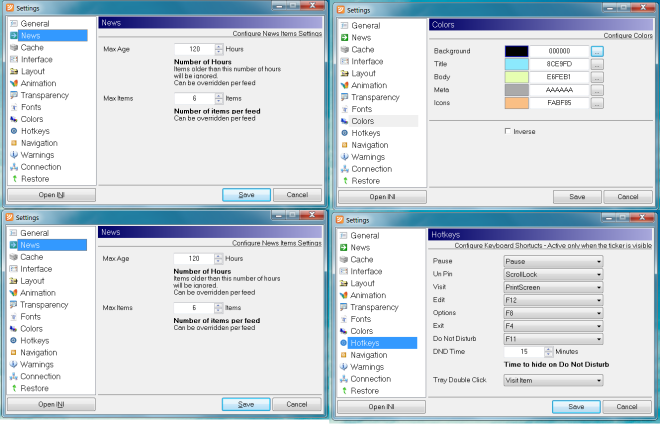Expand the Un Pin dropdown showing ScrollLock
This screenshot has width=660, height=424.
(x=551, y=273)
